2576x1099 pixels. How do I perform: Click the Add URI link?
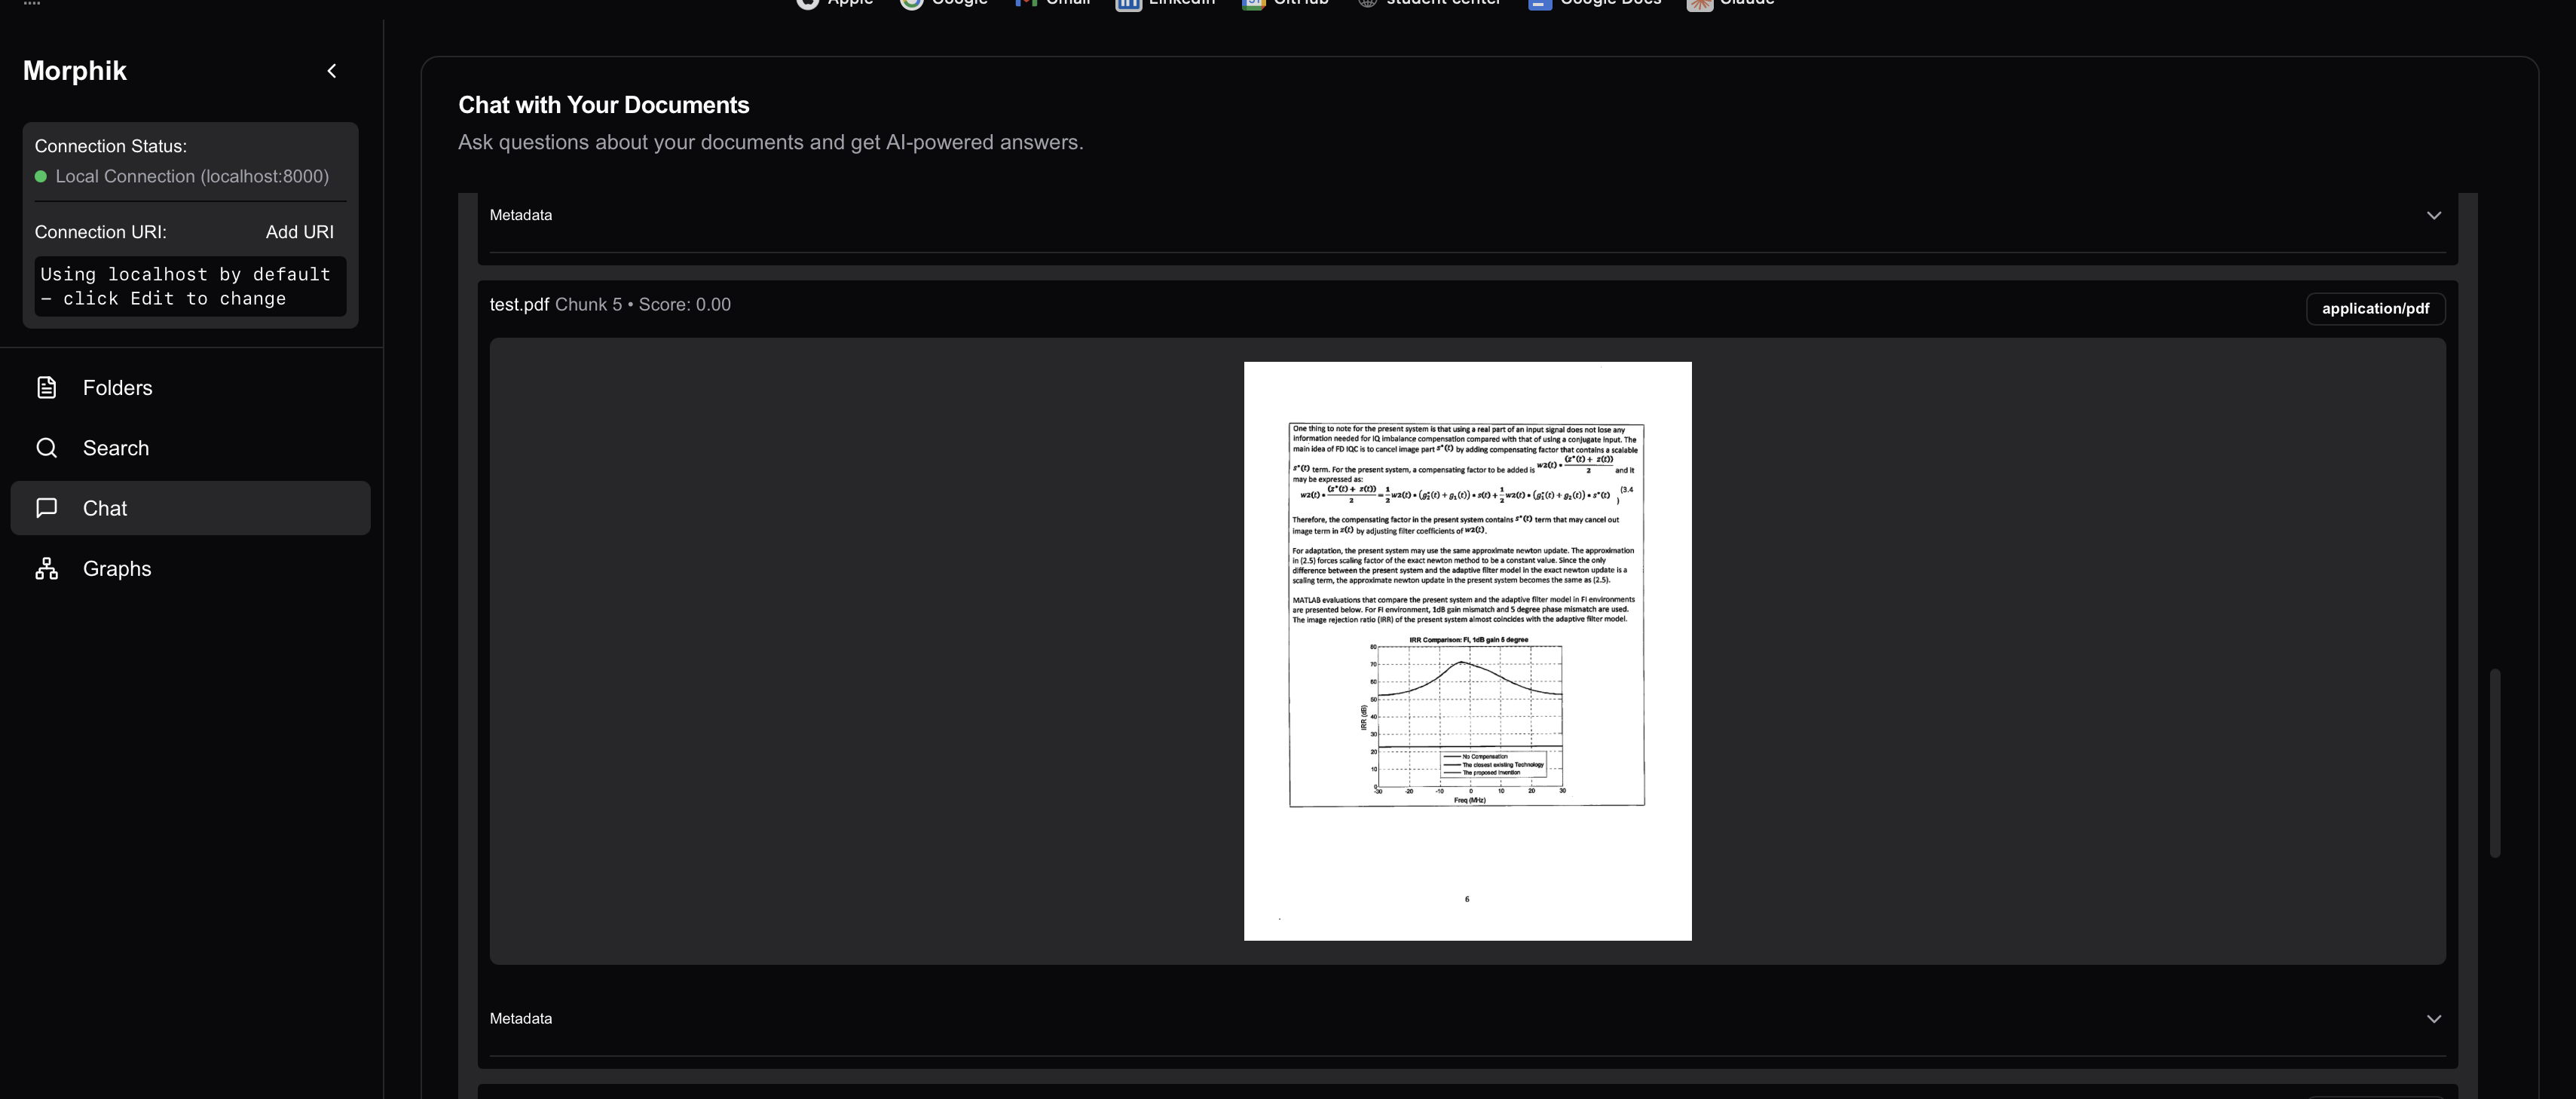[x=299, y=232]
